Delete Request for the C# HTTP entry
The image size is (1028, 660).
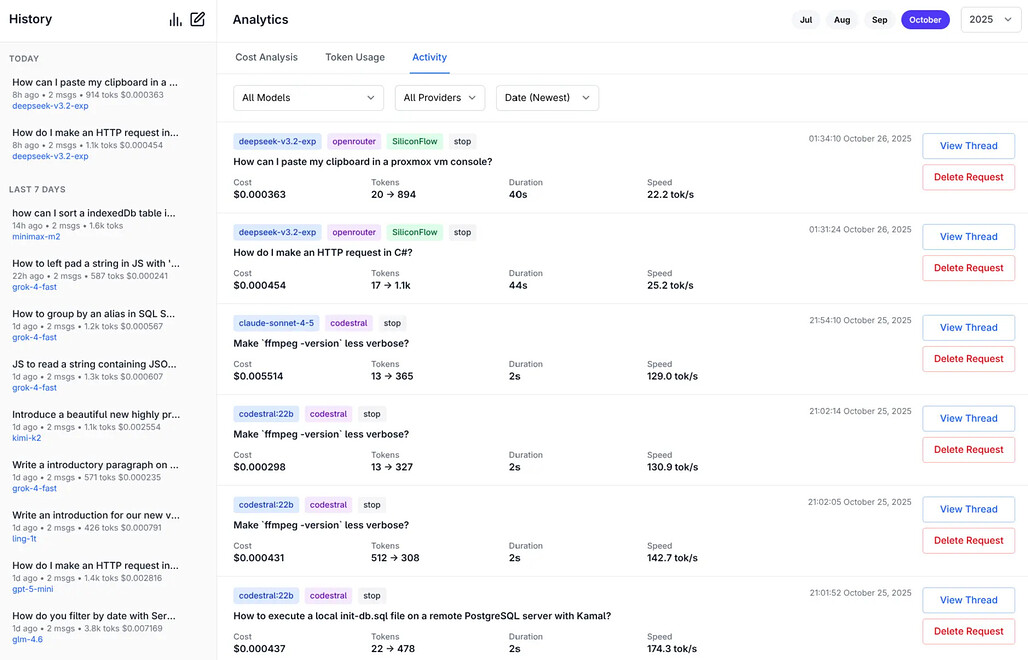pos(968,268)
